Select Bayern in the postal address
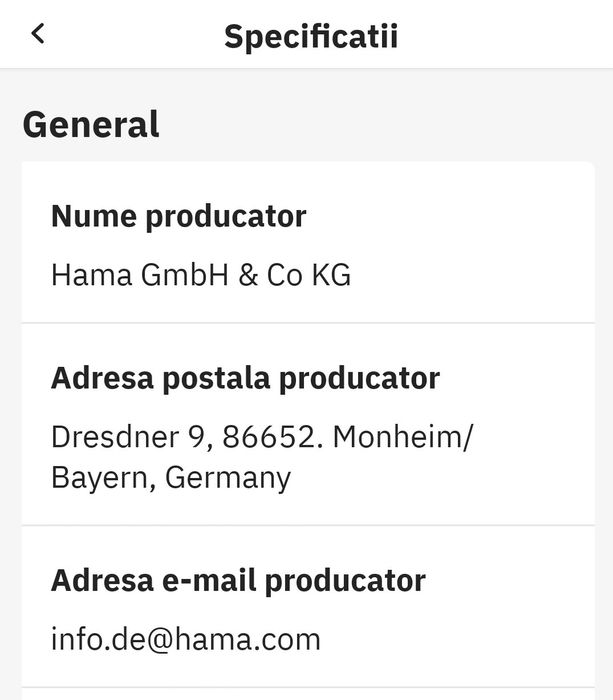 point(102,477)
